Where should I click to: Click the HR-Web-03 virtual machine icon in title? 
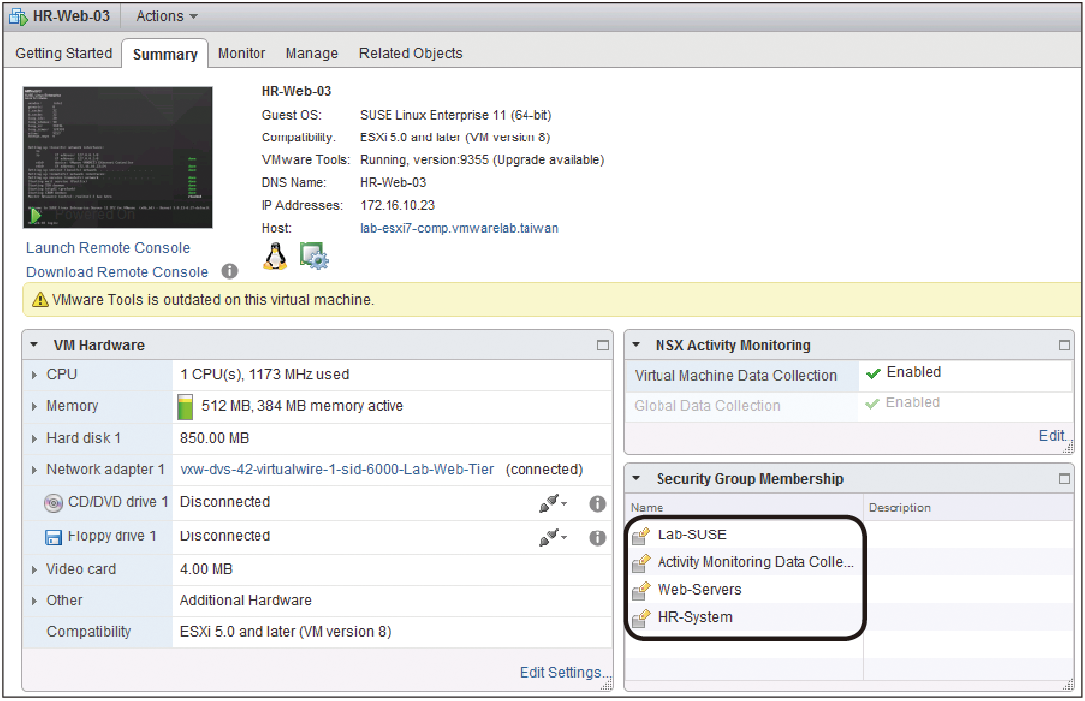click(x=18, y=16)
